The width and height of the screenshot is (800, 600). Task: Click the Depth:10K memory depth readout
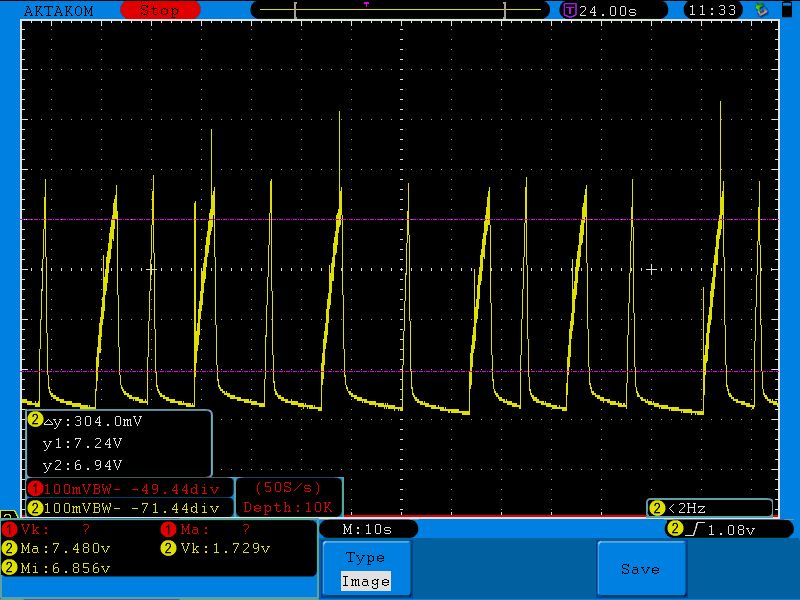[288, 507]
